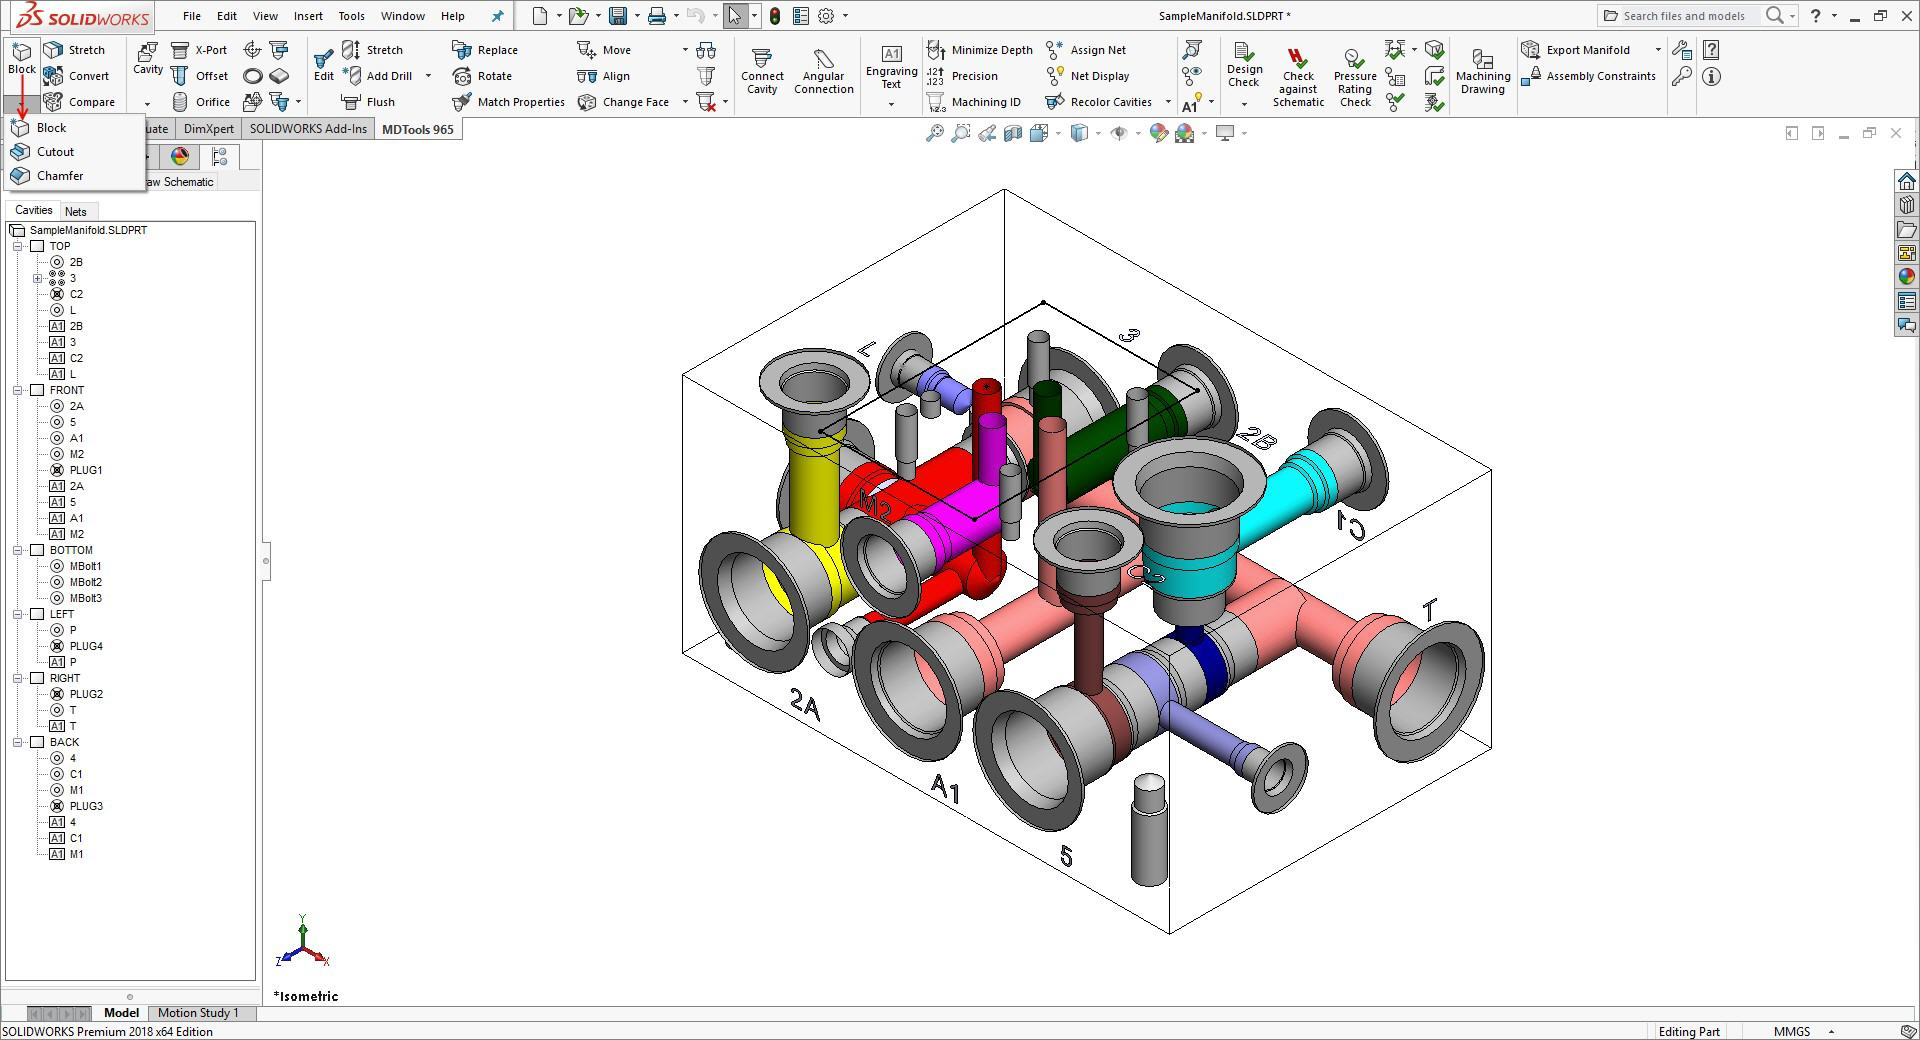Switch to the Nets tab
The width and height of the screenshot is (1920, 1040).
coord(76,211)
